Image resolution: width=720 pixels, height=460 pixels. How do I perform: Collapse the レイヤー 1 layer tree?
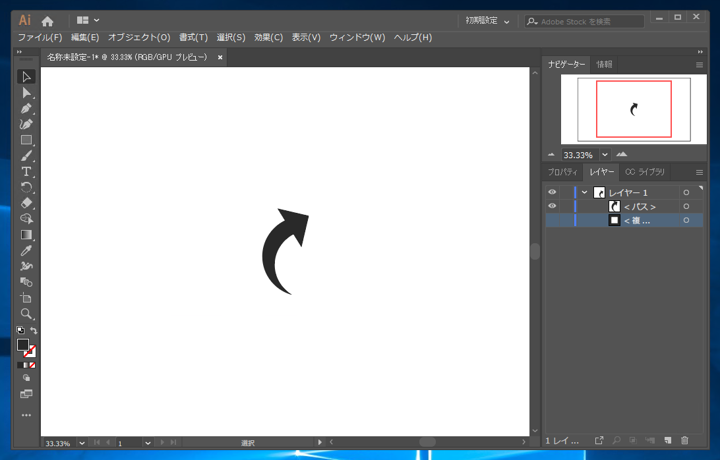tap(585, 192)
